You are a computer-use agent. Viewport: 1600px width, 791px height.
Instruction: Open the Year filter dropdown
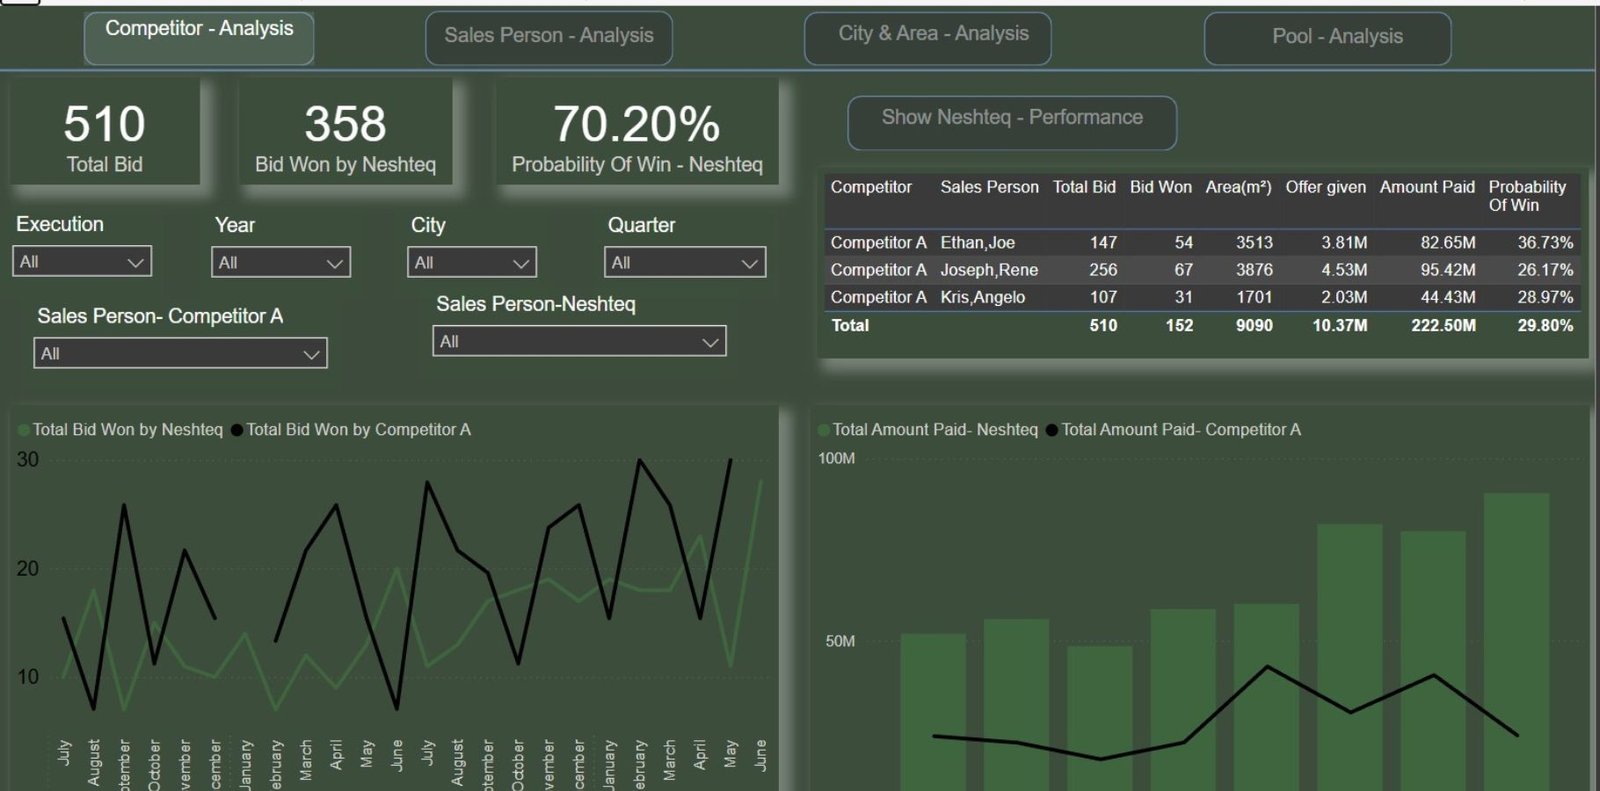click(281, 262)
